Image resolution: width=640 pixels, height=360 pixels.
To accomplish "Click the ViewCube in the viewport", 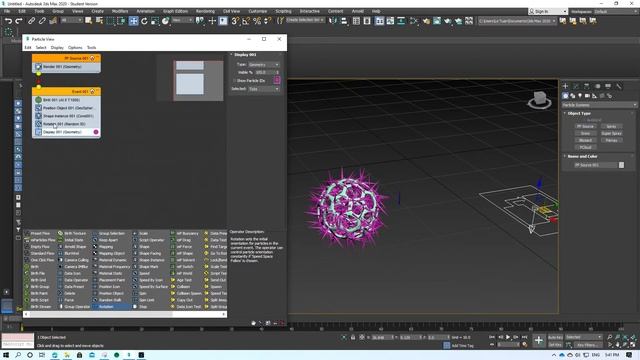I will tap(540, 99).
